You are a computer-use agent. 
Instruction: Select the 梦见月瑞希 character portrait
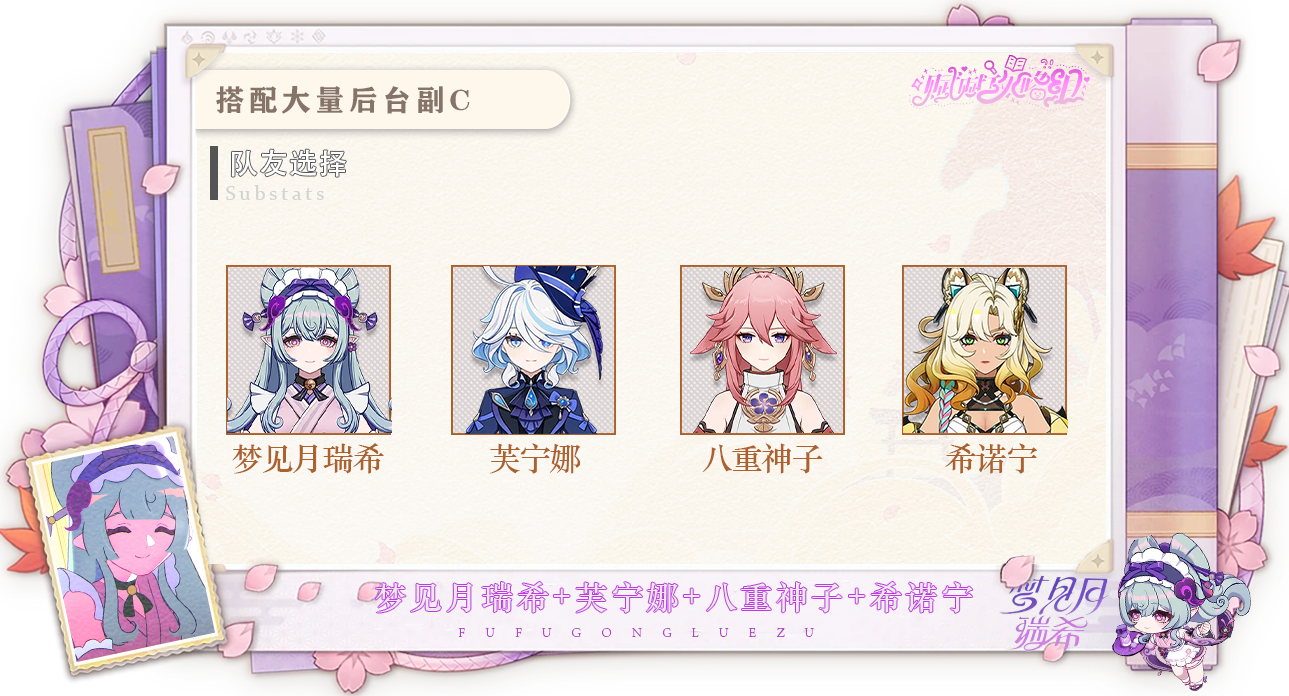click(308, 350)
